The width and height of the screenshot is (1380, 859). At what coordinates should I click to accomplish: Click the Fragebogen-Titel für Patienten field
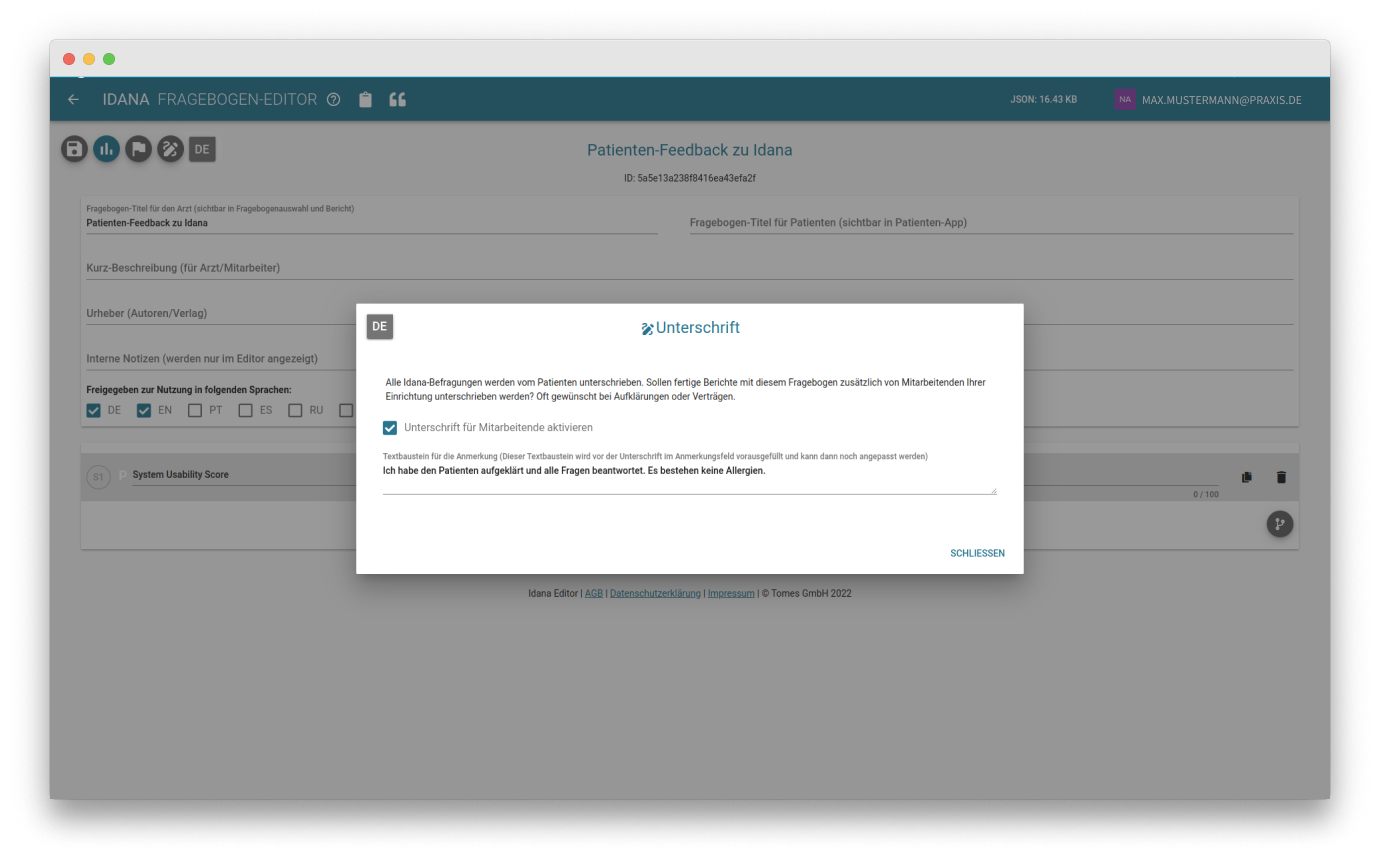pyautogui.click(x=991, y=223)
